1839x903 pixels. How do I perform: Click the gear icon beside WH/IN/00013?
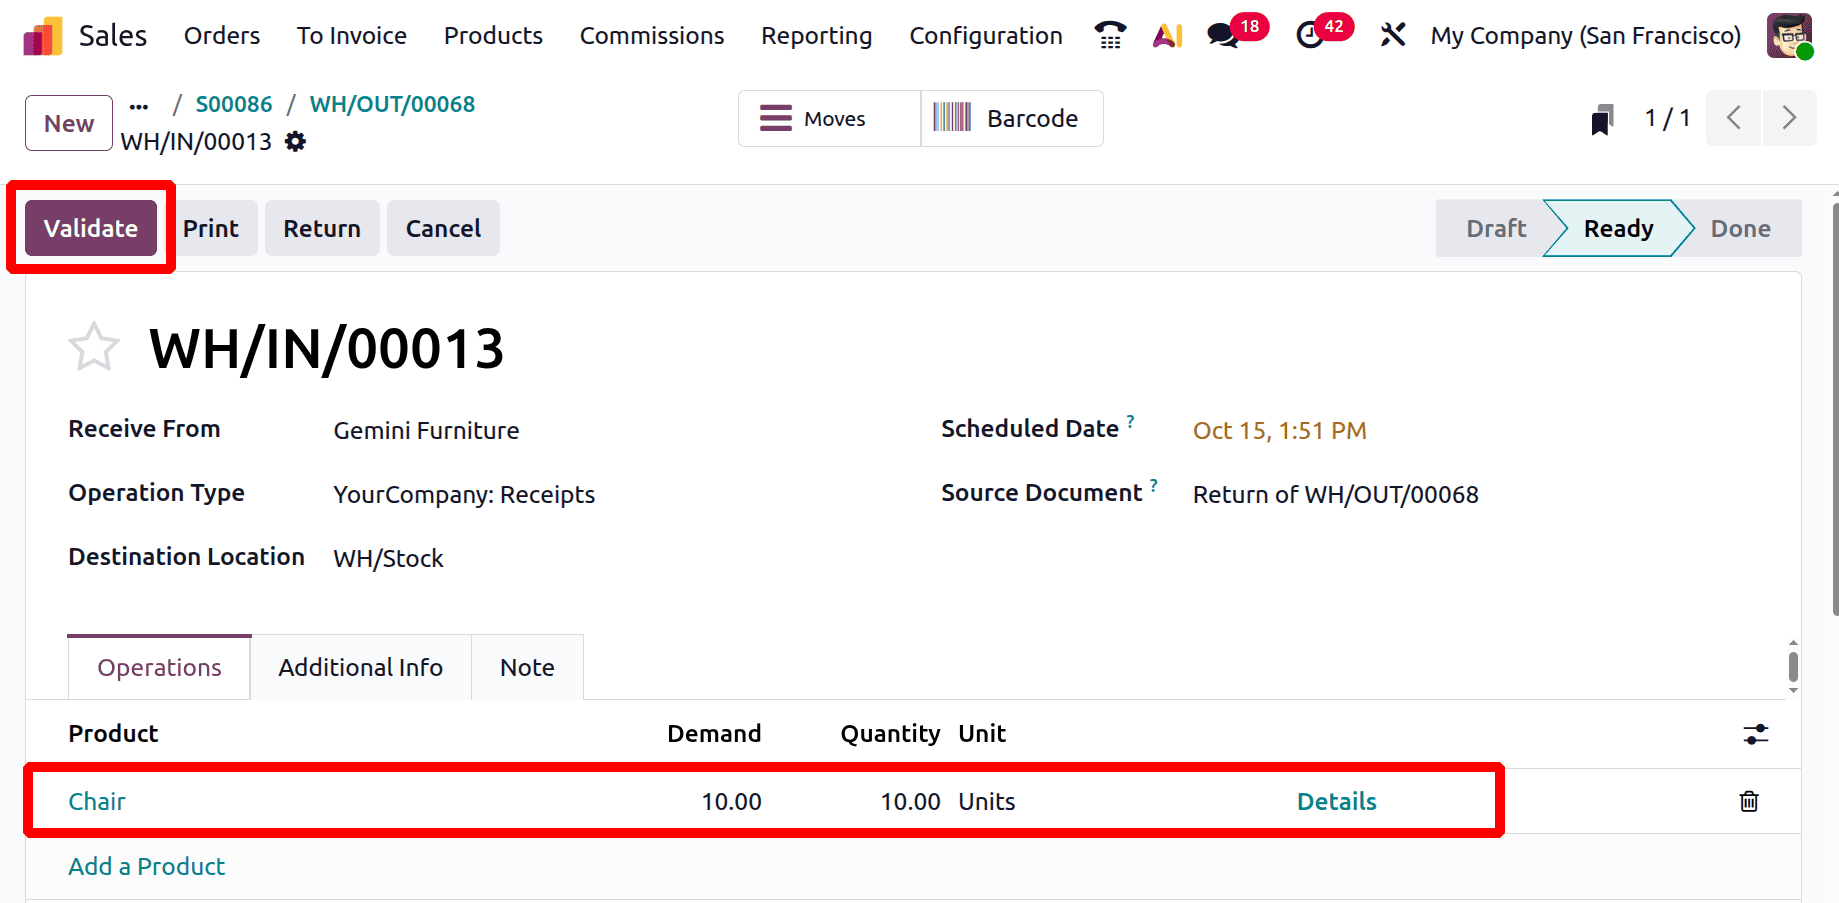tap(294, 141)
